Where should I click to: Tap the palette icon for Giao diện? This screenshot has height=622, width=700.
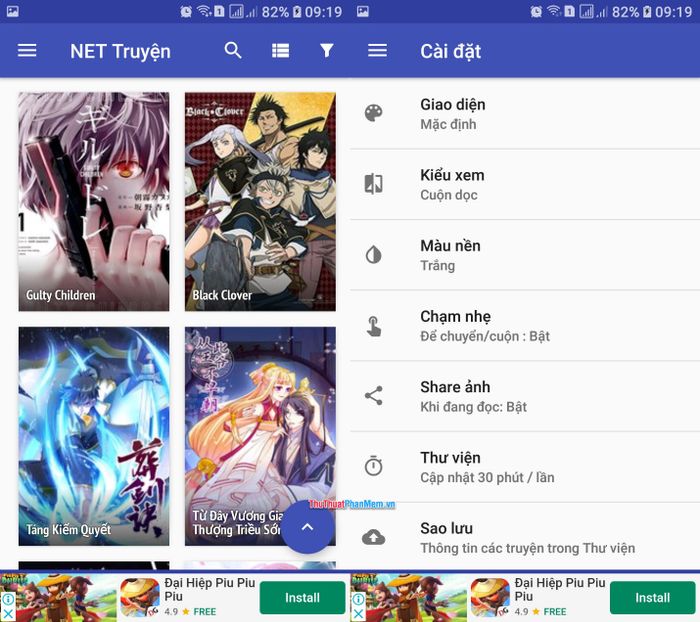(x=374, y=113)
